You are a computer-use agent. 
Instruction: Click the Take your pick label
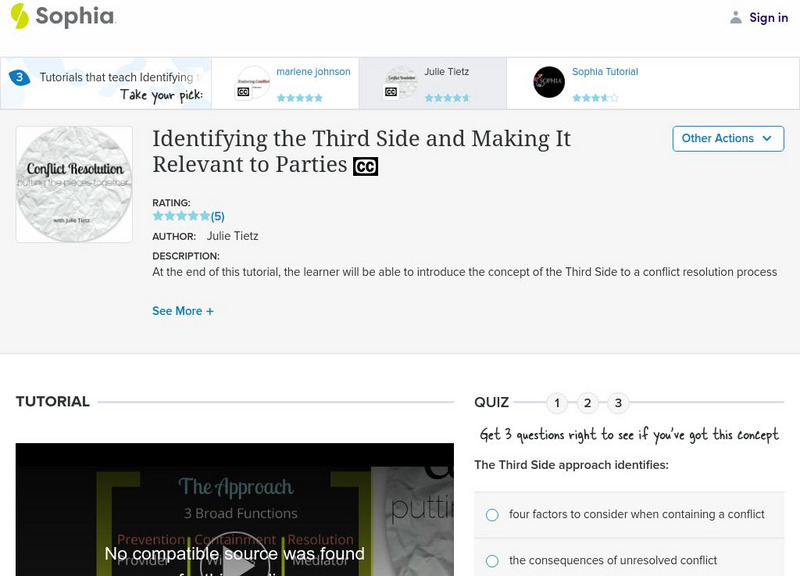click(161, 95)
